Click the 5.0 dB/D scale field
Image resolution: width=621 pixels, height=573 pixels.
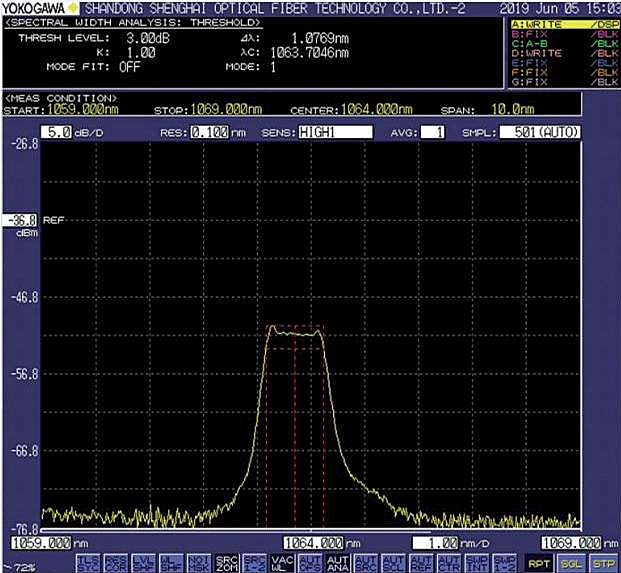[57, 132]
